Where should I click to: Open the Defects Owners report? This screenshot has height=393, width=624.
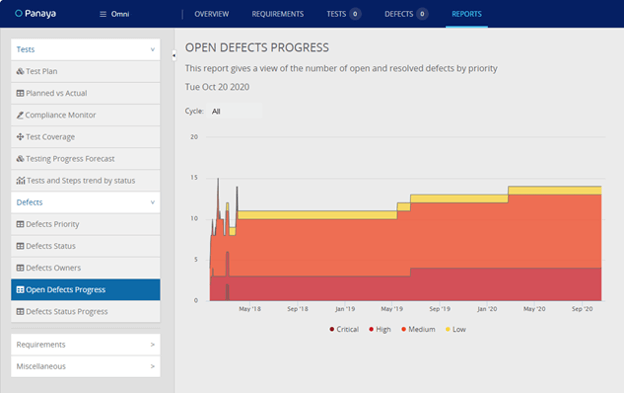tap(86, 268)
